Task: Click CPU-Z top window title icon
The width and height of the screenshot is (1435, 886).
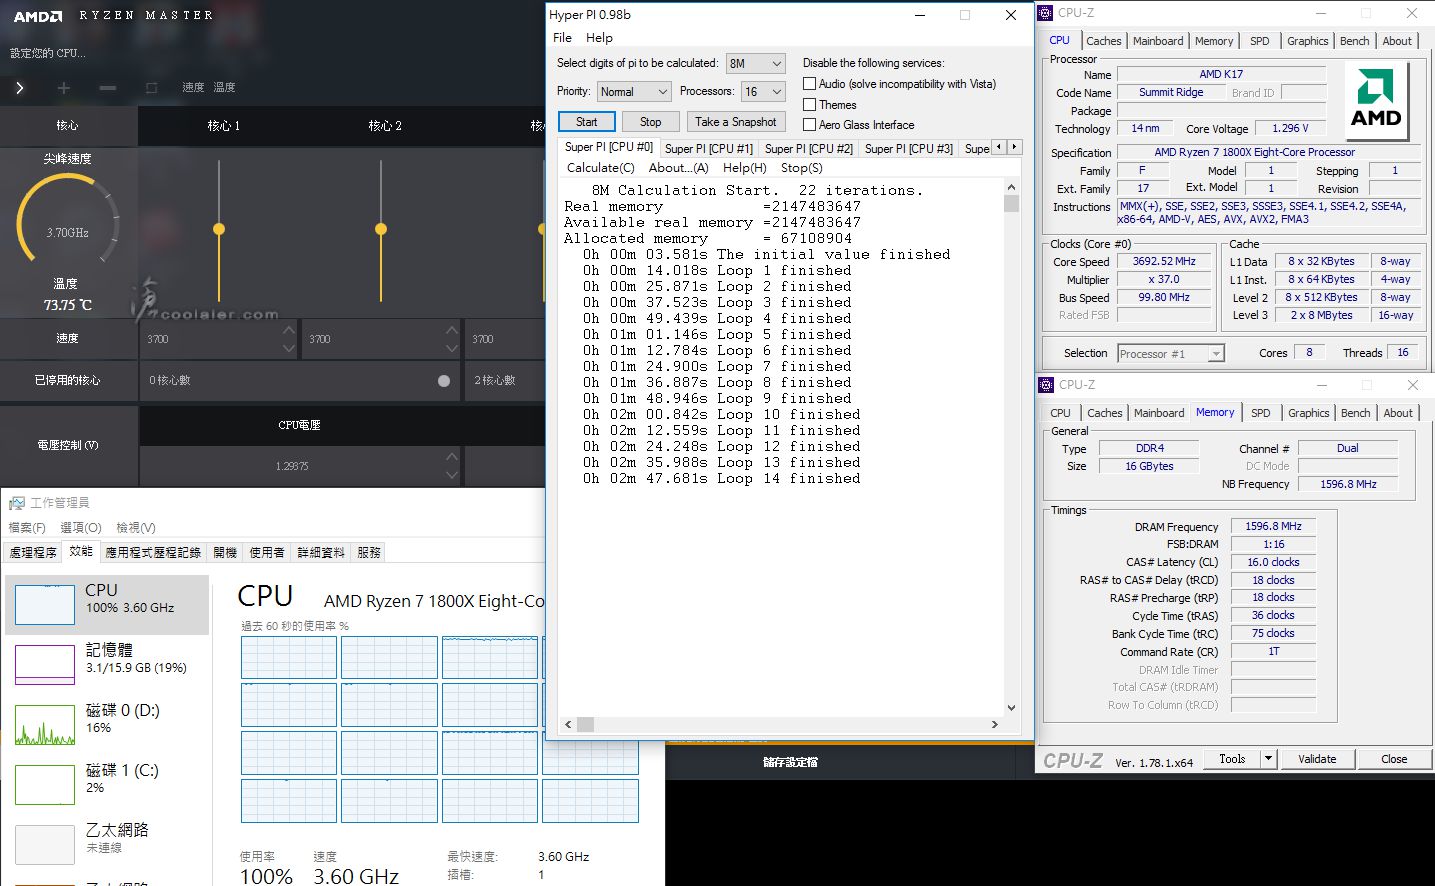Action: click(x=1045, y=13)
